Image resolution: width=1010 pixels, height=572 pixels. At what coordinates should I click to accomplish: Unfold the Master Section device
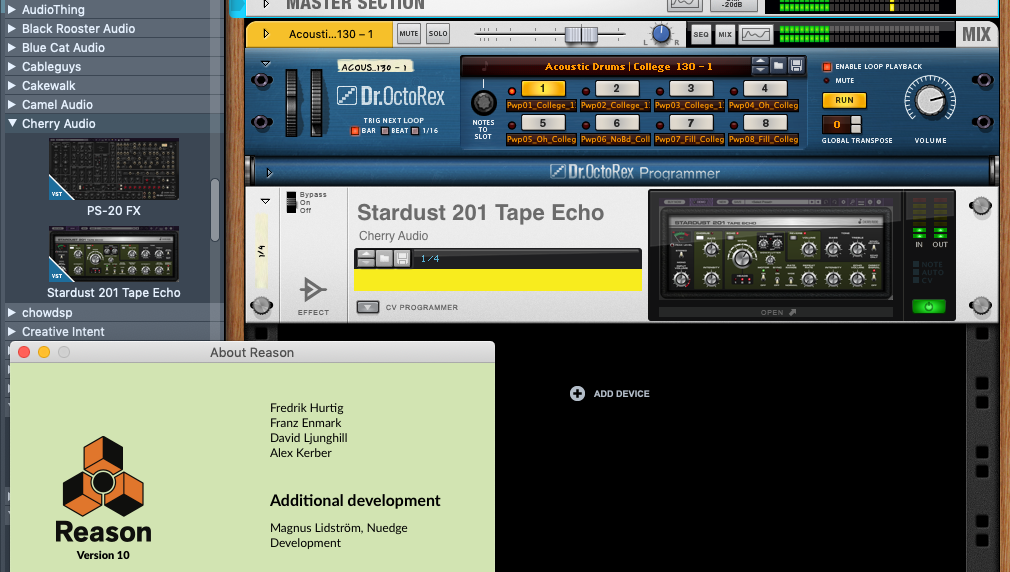click(x=266, y=5)
